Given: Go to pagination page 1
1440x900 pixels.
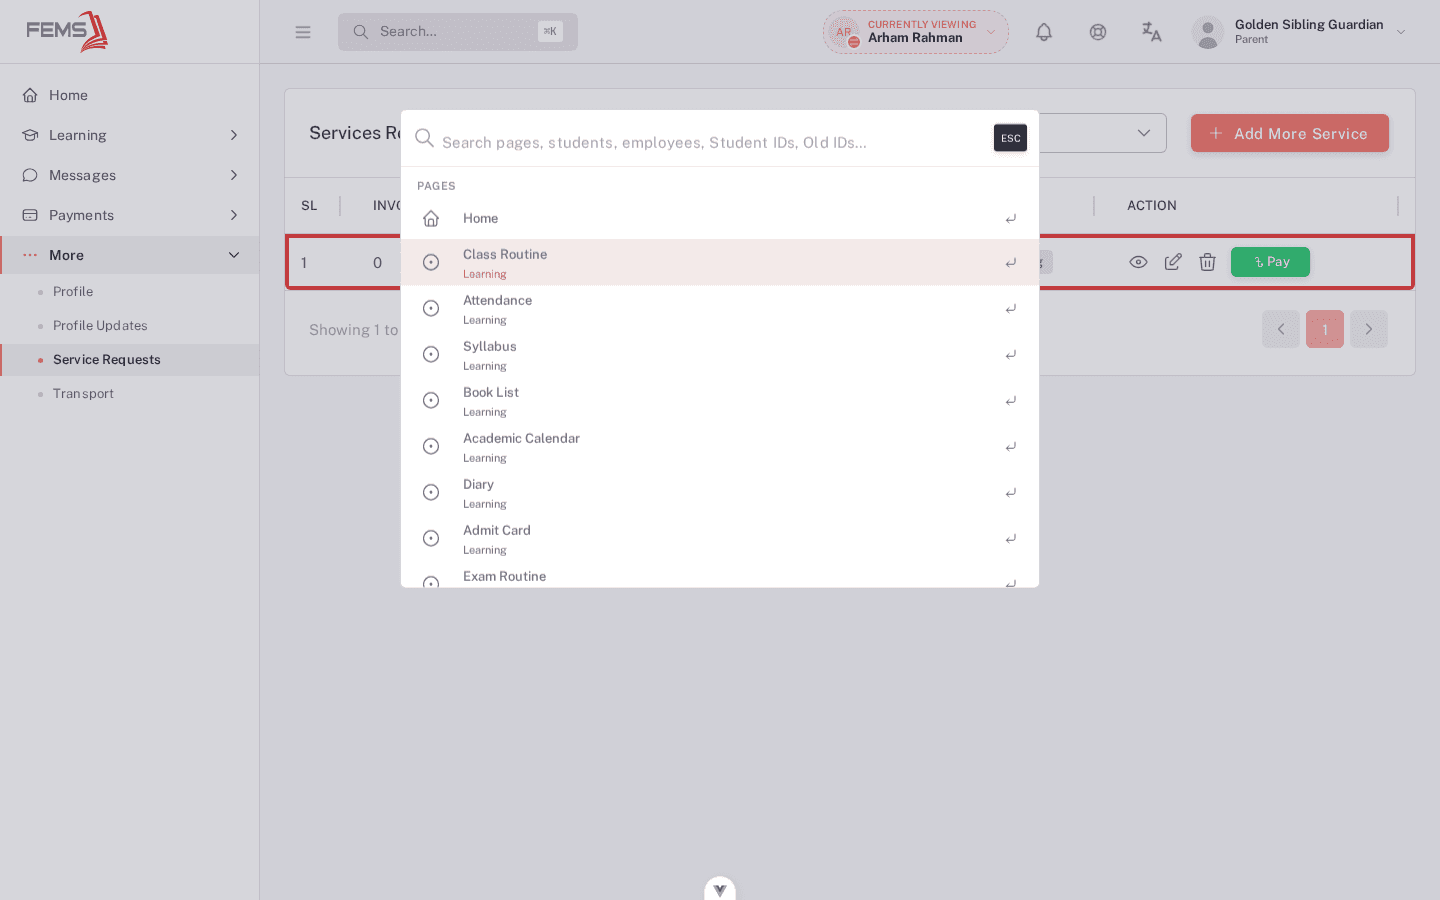Looking at the screenshot, I should tap(1325, 329).
